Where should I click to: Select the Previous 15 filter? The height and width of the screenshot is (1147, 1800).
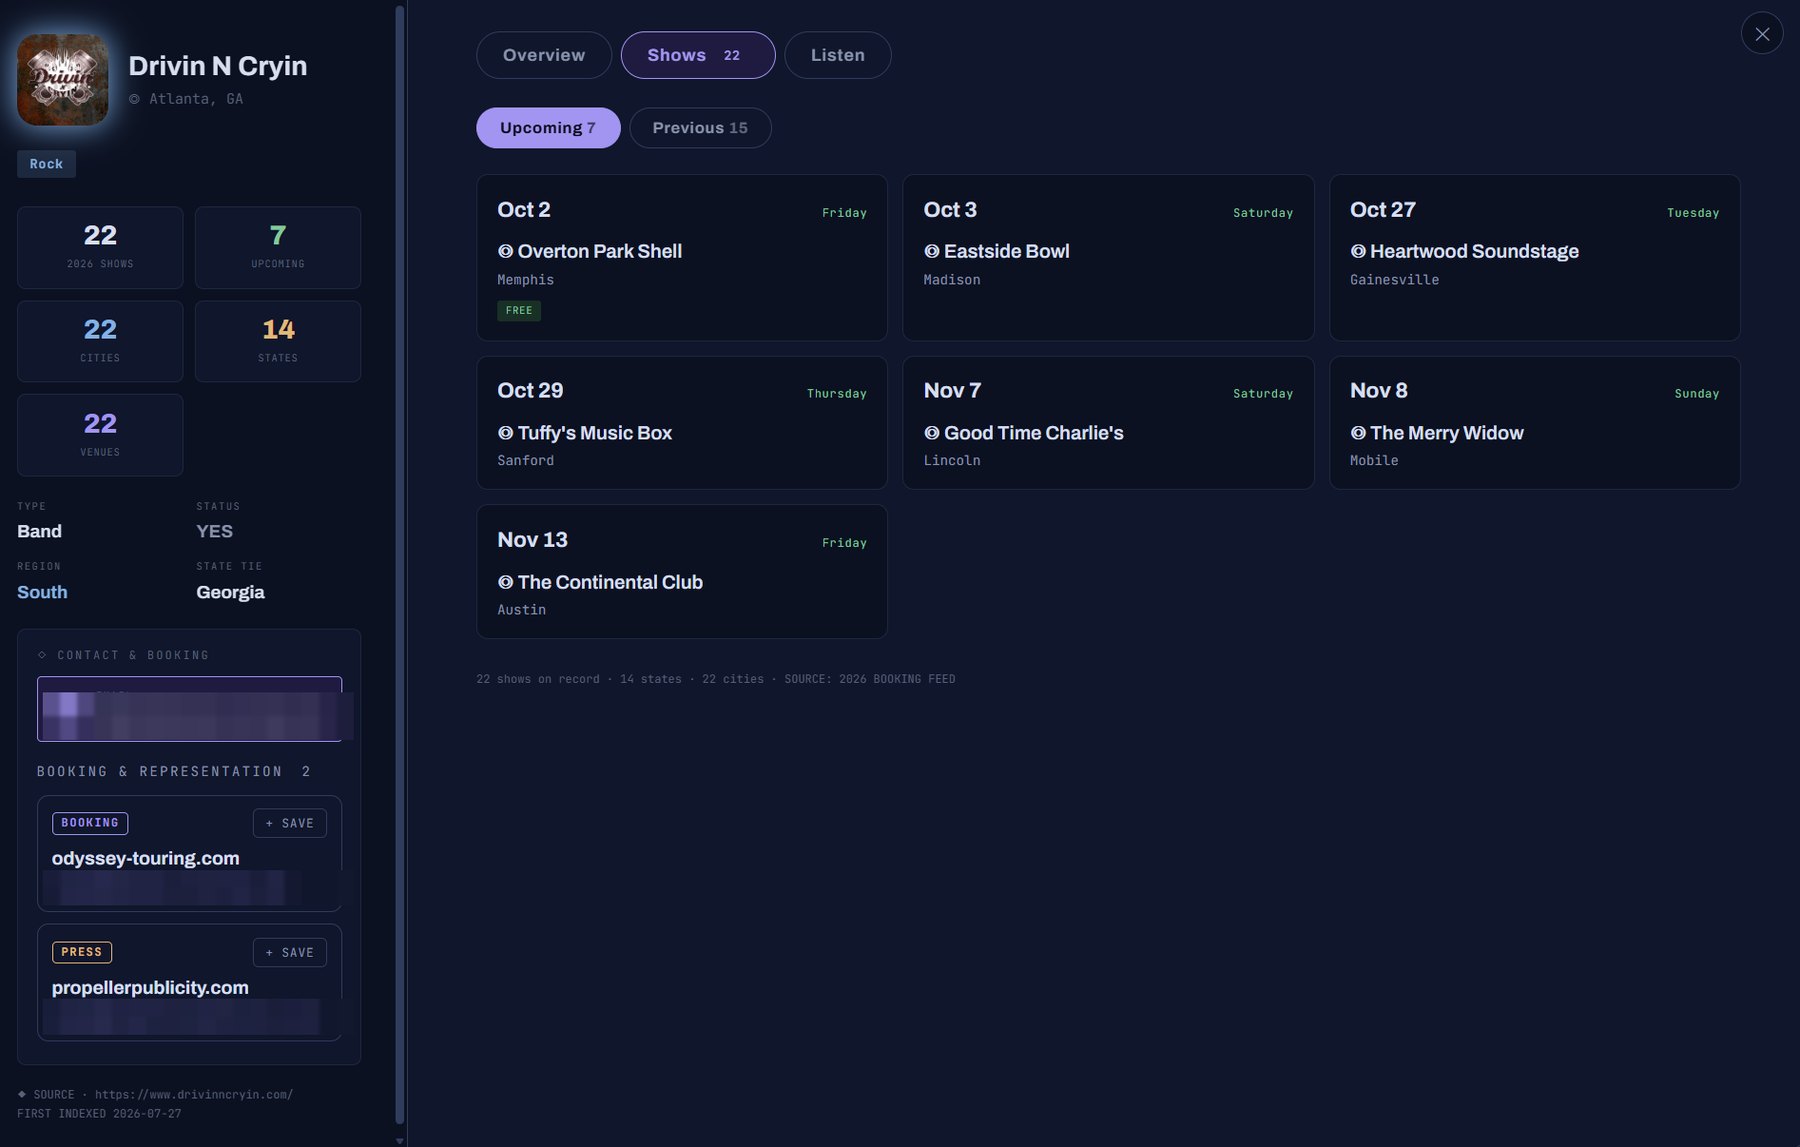point(700,128)
